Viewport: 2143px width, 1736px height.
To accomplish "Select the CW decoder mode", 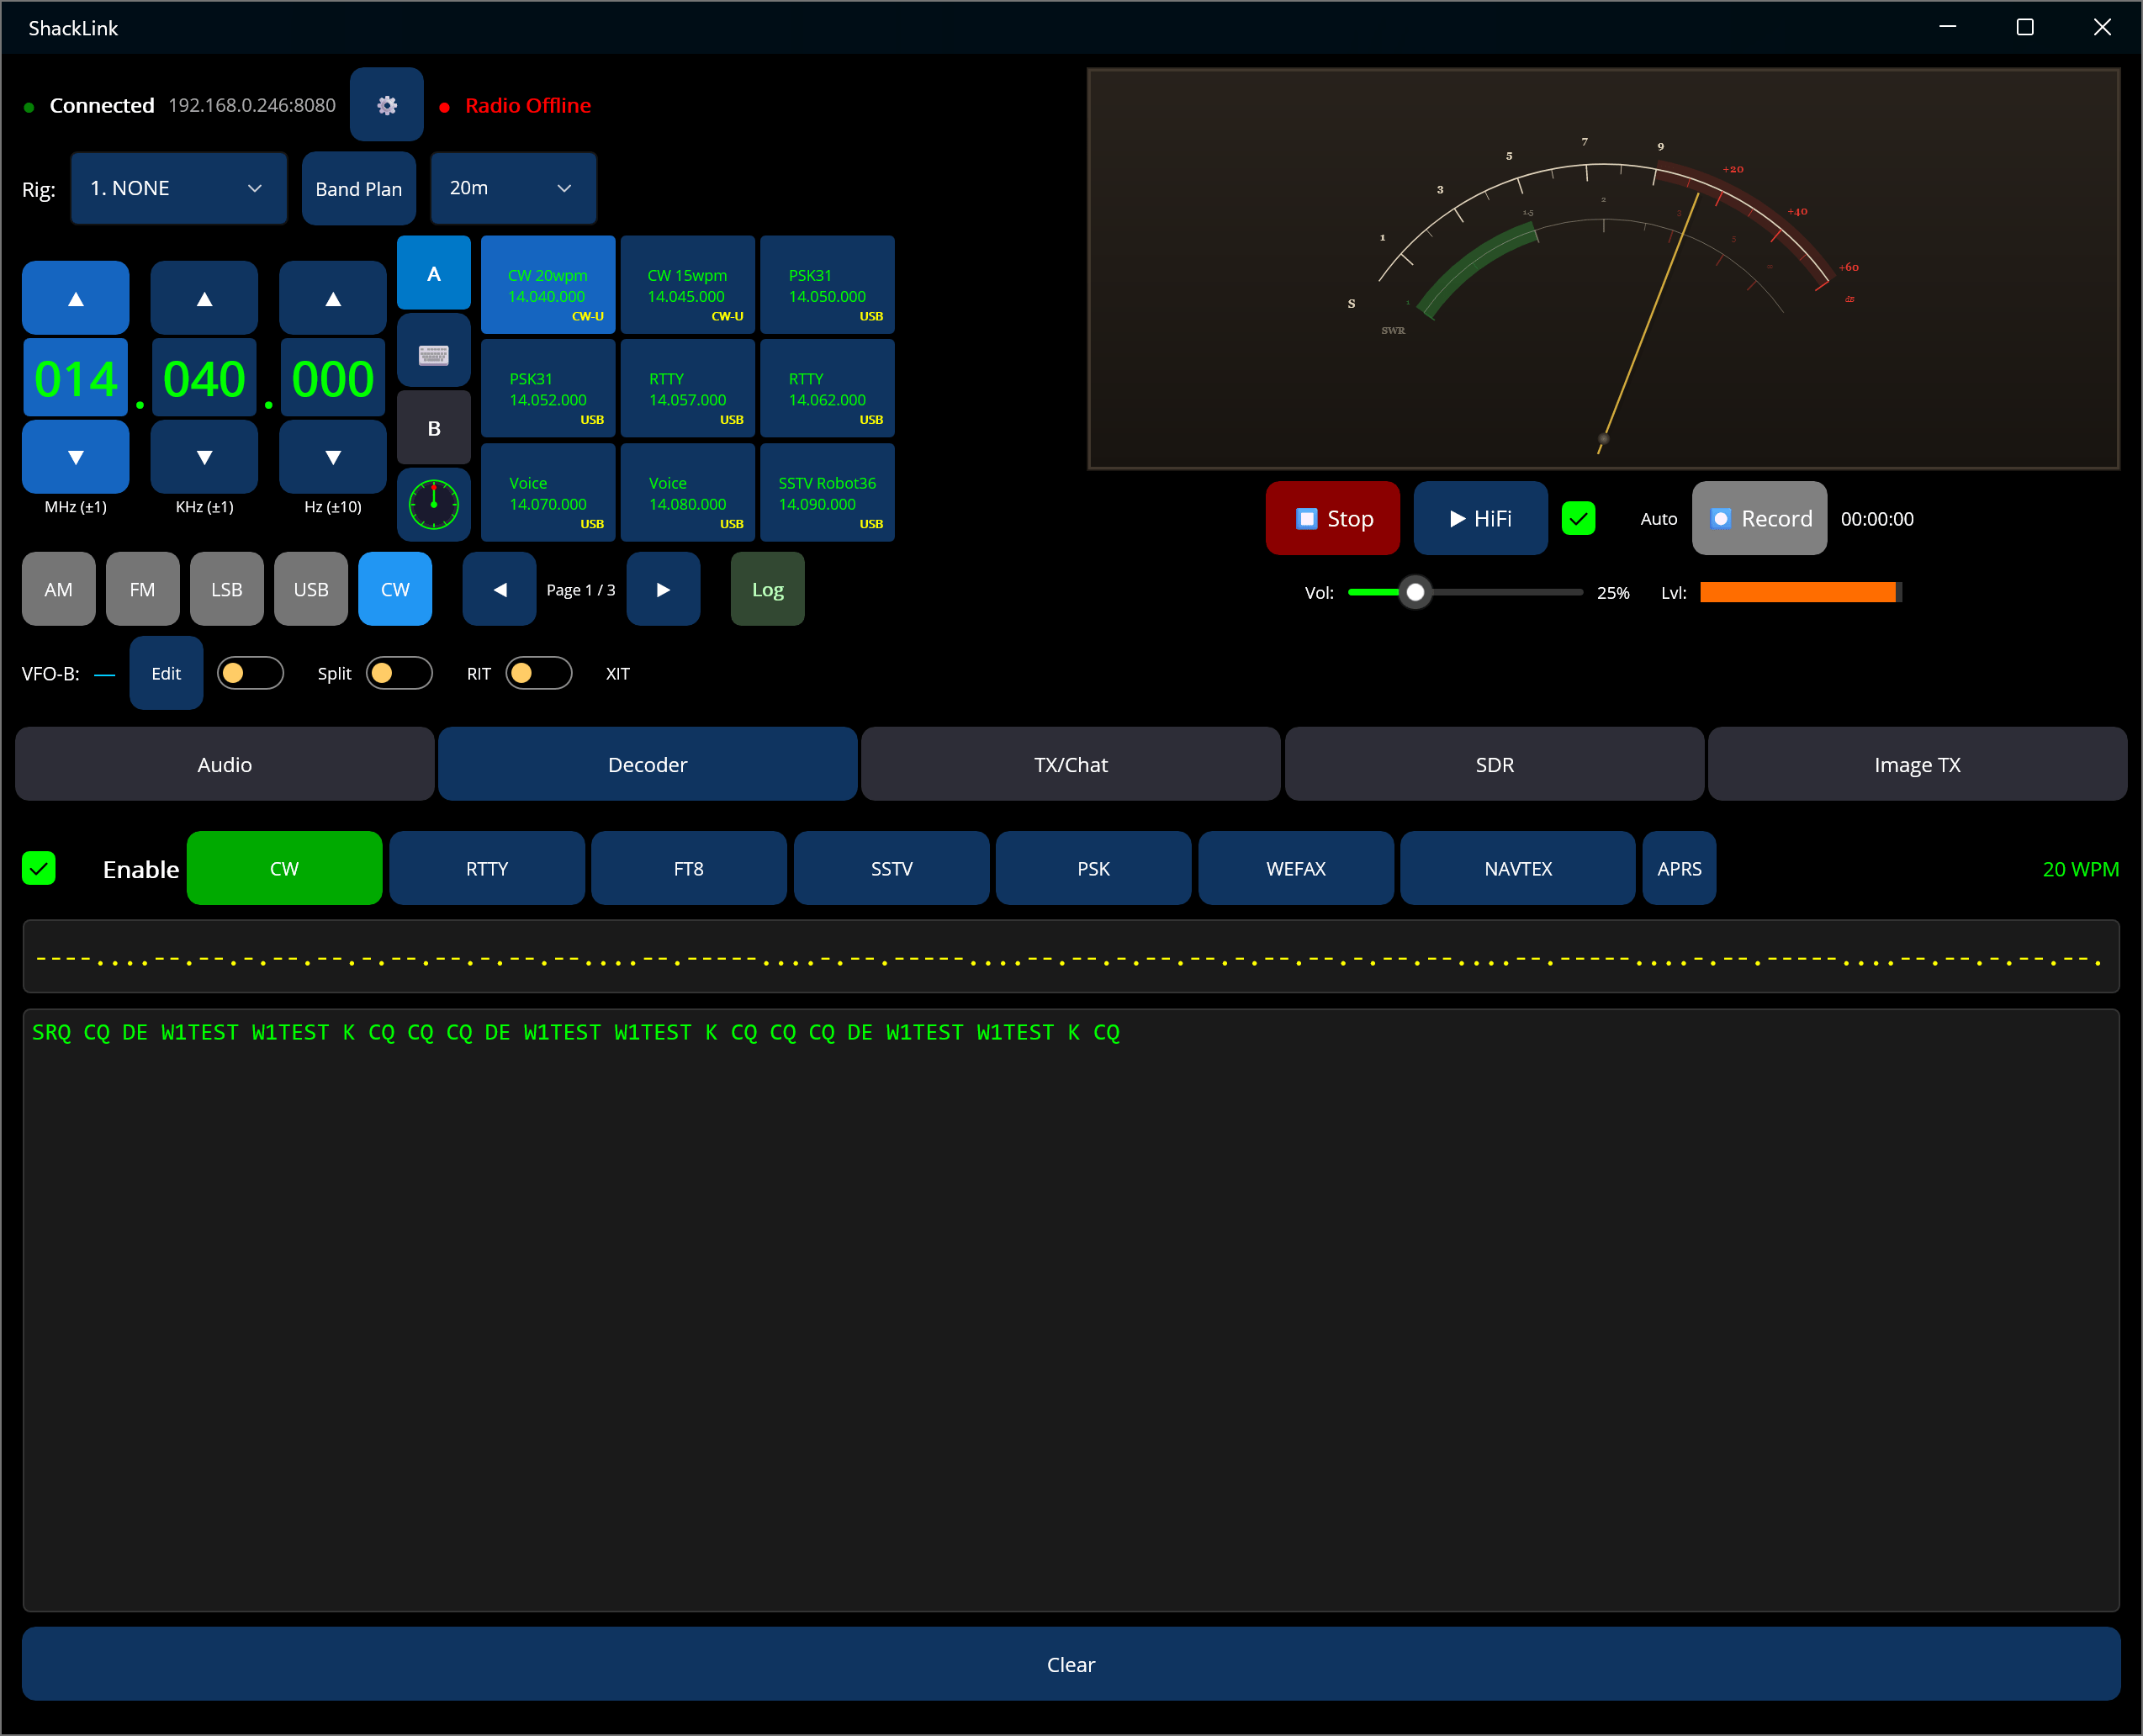I will [x=284, y=868].
